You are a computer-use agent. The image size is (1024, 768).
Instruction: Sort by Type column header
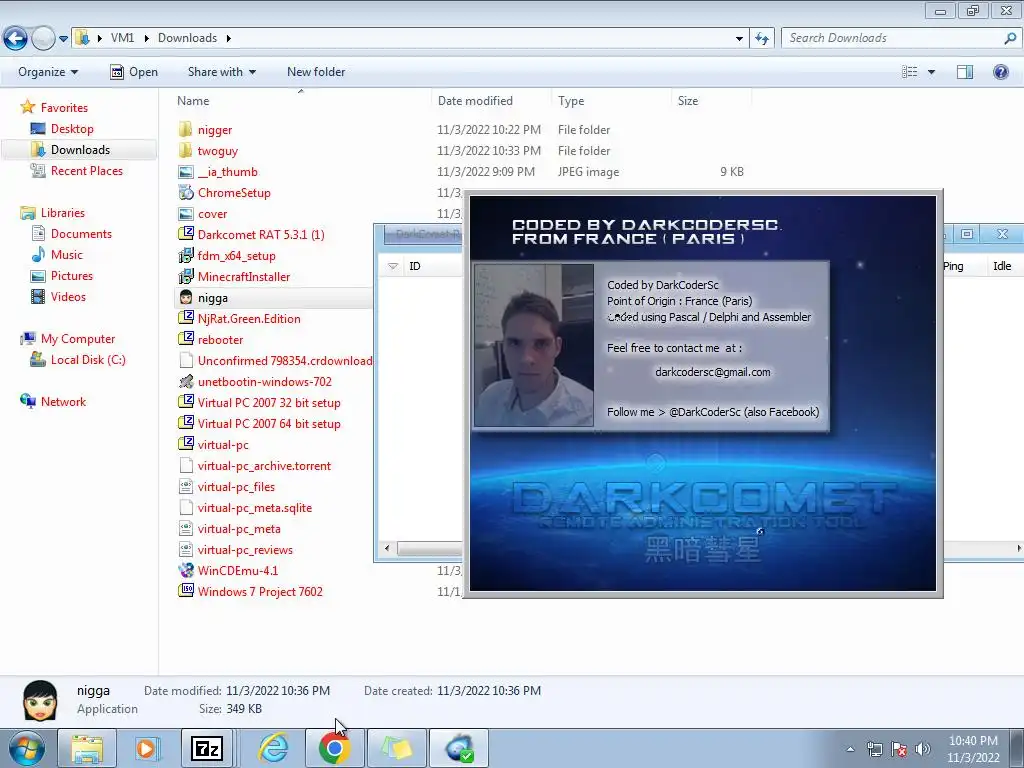[x=571, y=101]
